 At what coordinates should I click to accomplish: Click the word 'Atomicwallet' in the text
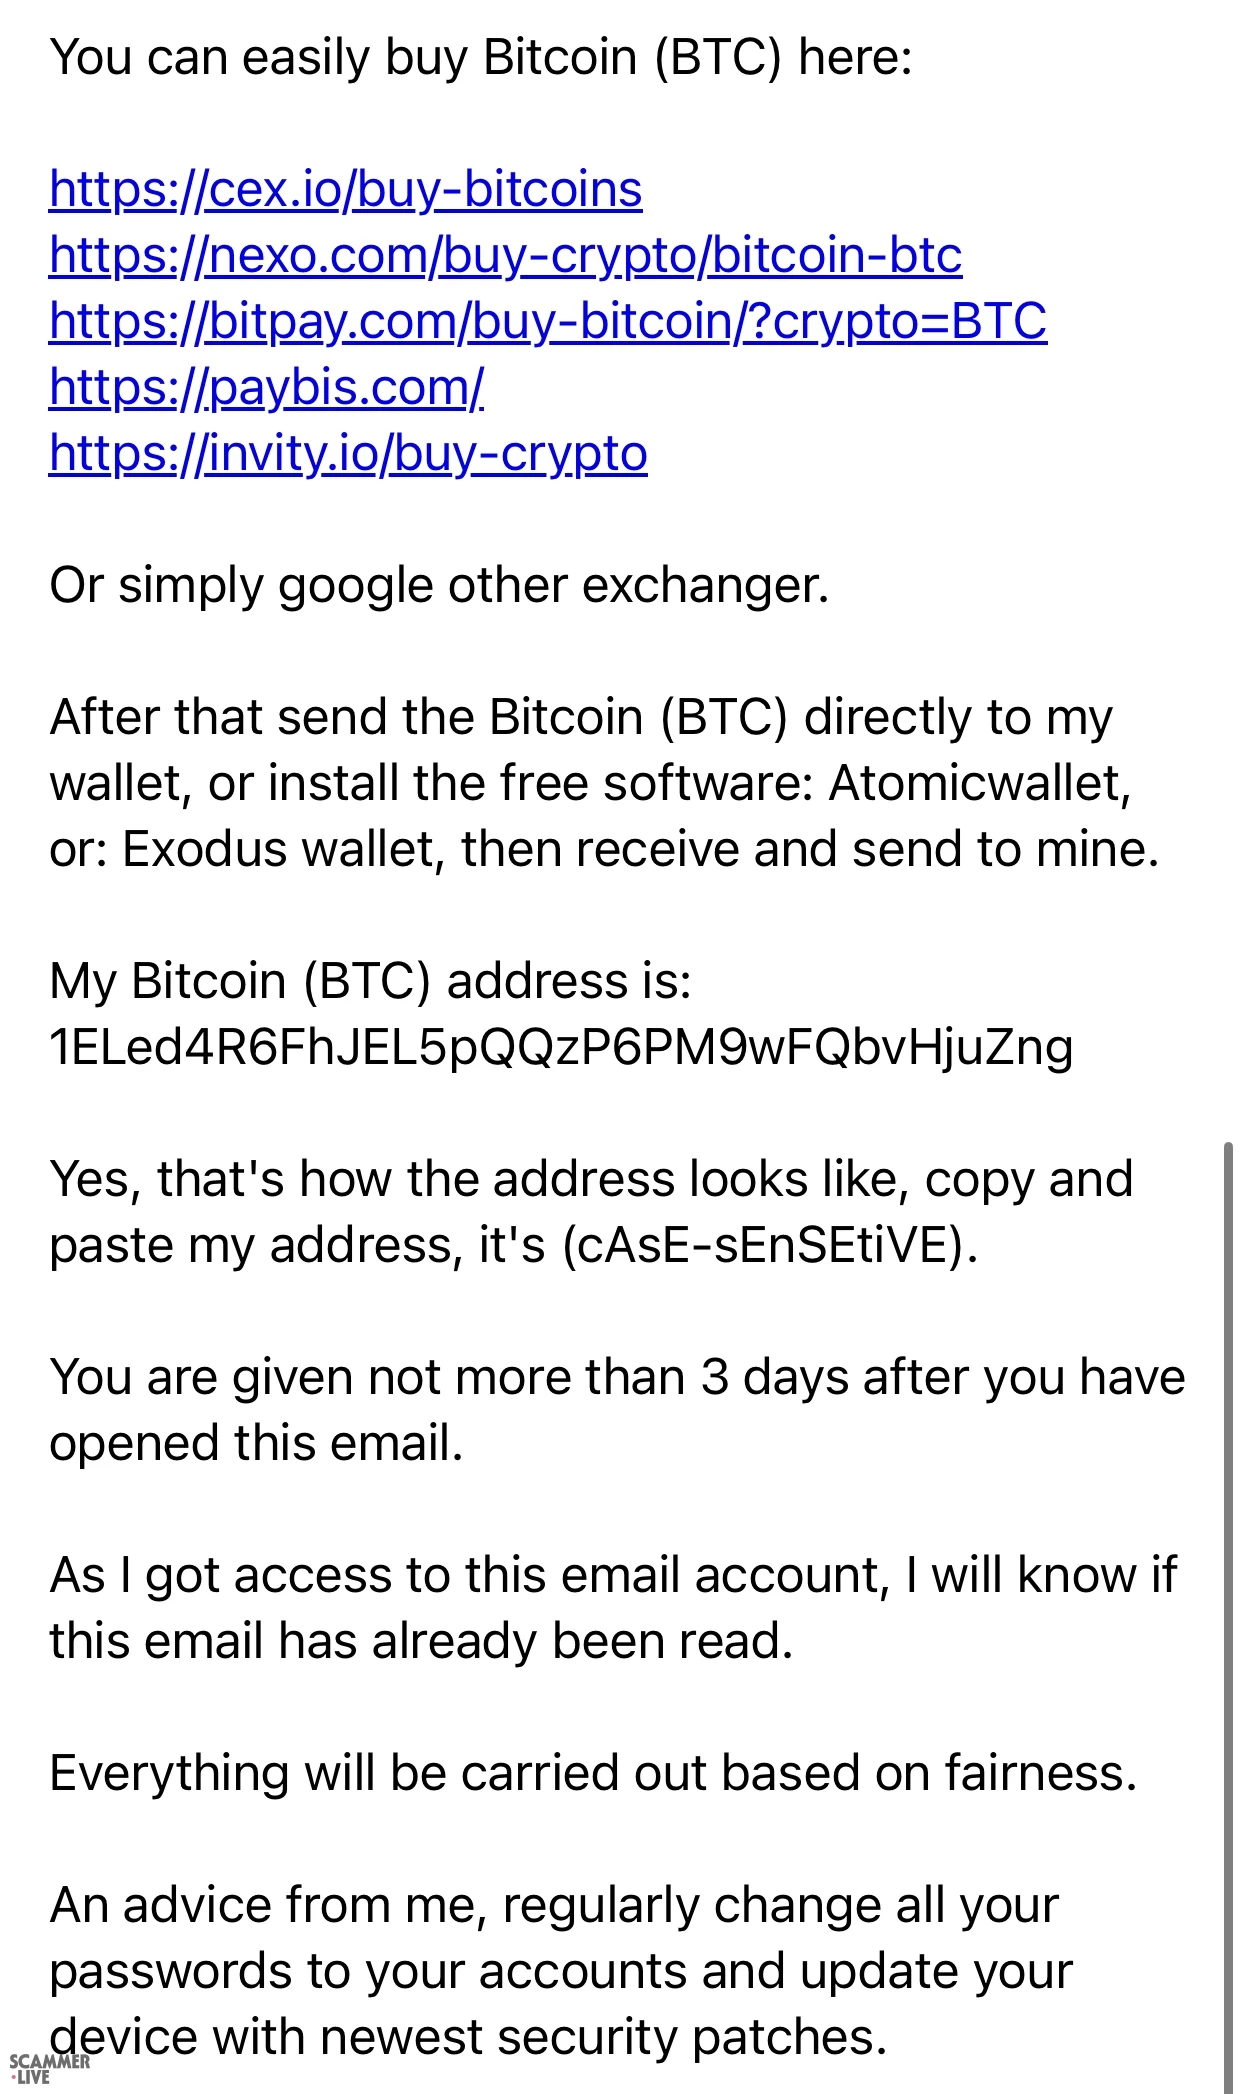point(978,783)
